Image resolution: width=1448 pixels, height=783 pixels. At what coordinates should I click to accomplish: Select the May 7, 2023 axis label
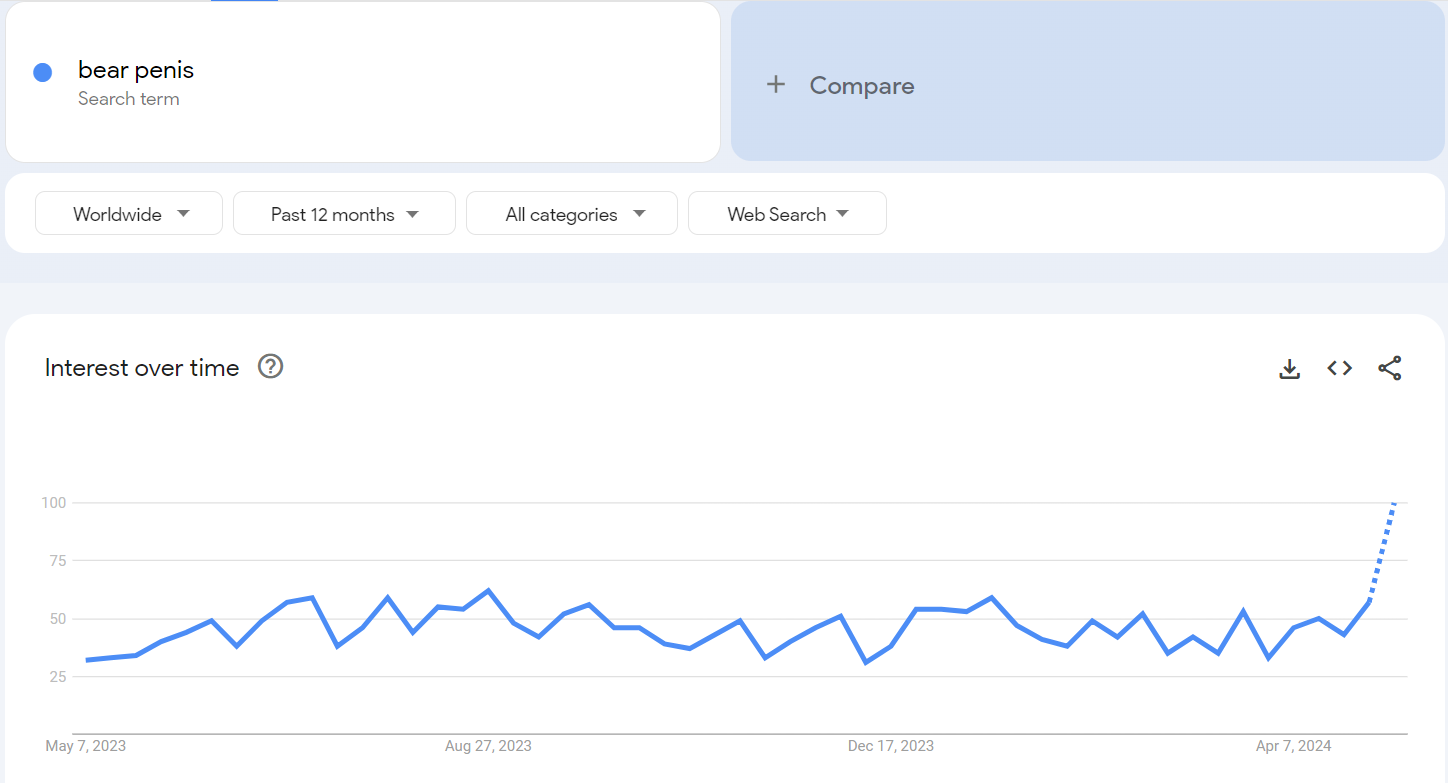tap(86, 746)
